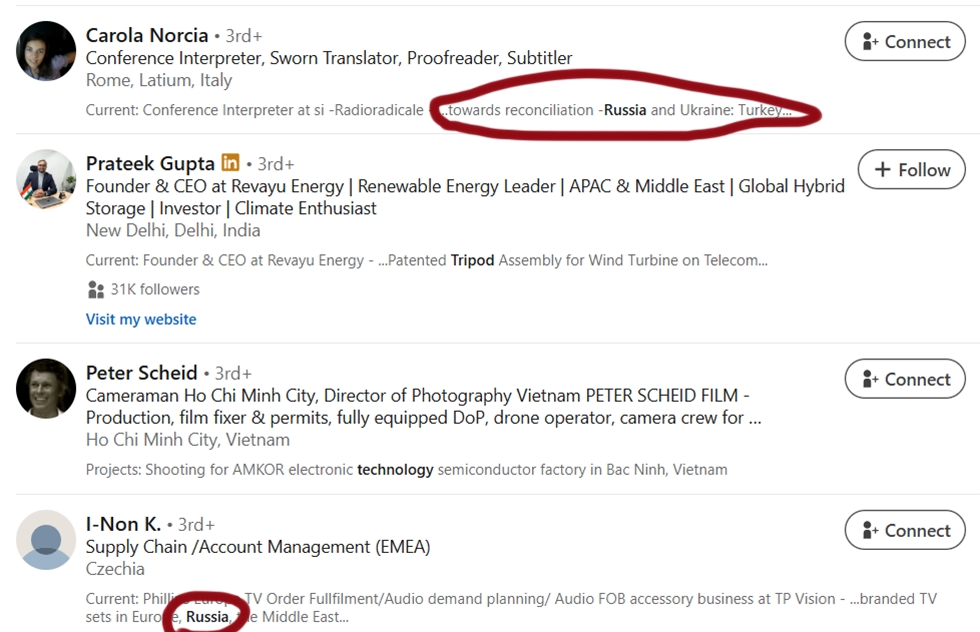Click the Czechia location text
980x632 pixels.
click(x=115, y=569)
